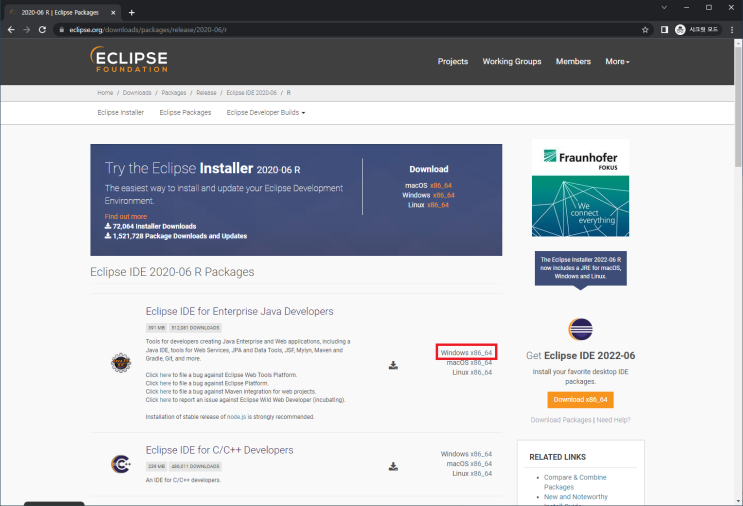This screenshot has width=743, height=506.
Task: Open the Members navigation item
Action: pos(573,61)
